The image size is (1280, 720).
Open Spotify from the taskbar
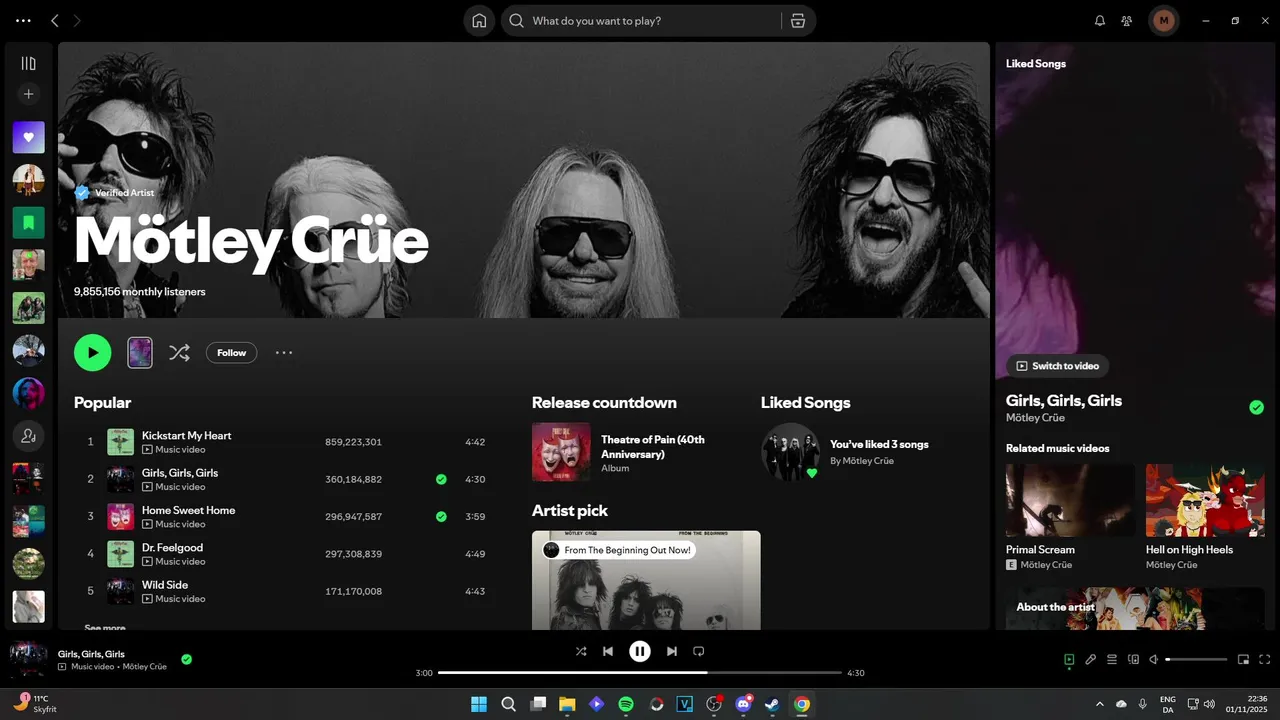pos(626,704)
